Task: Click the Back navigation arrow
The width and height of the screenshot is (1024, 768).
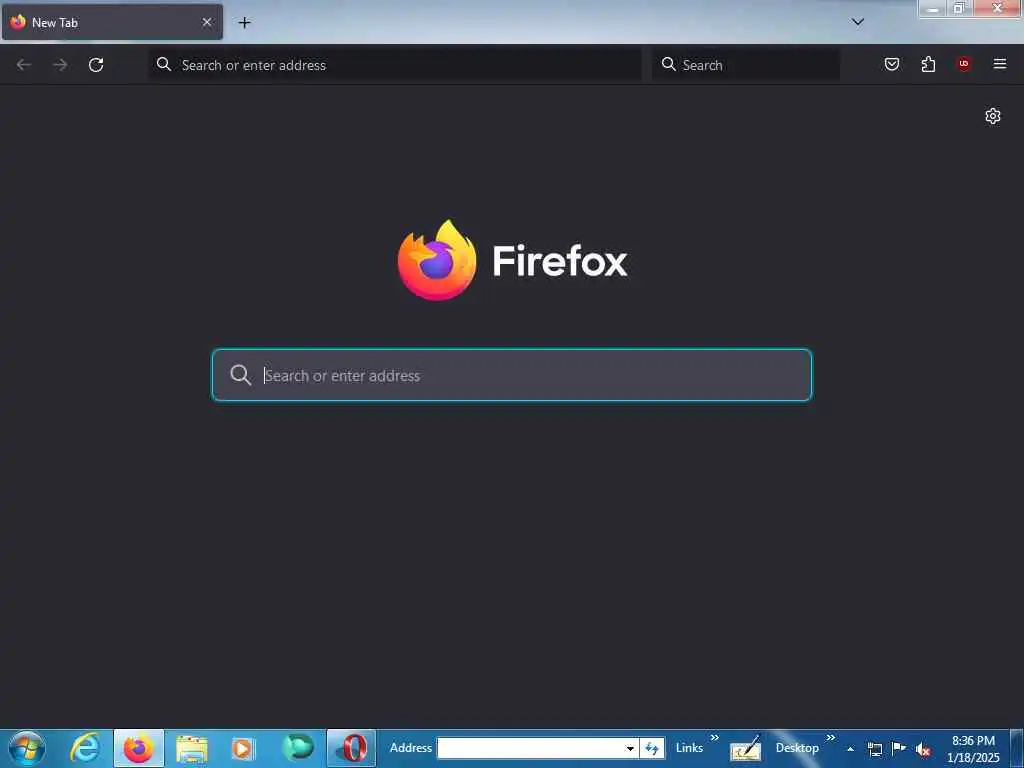Action: pos(24,65)
